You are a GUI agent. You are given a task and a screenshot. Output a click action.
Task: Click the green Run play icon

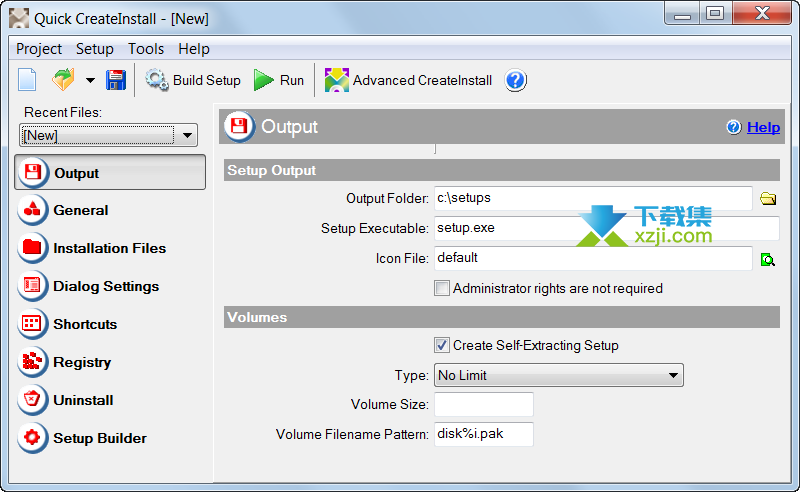pyautogui.click(x=264, y=80)
